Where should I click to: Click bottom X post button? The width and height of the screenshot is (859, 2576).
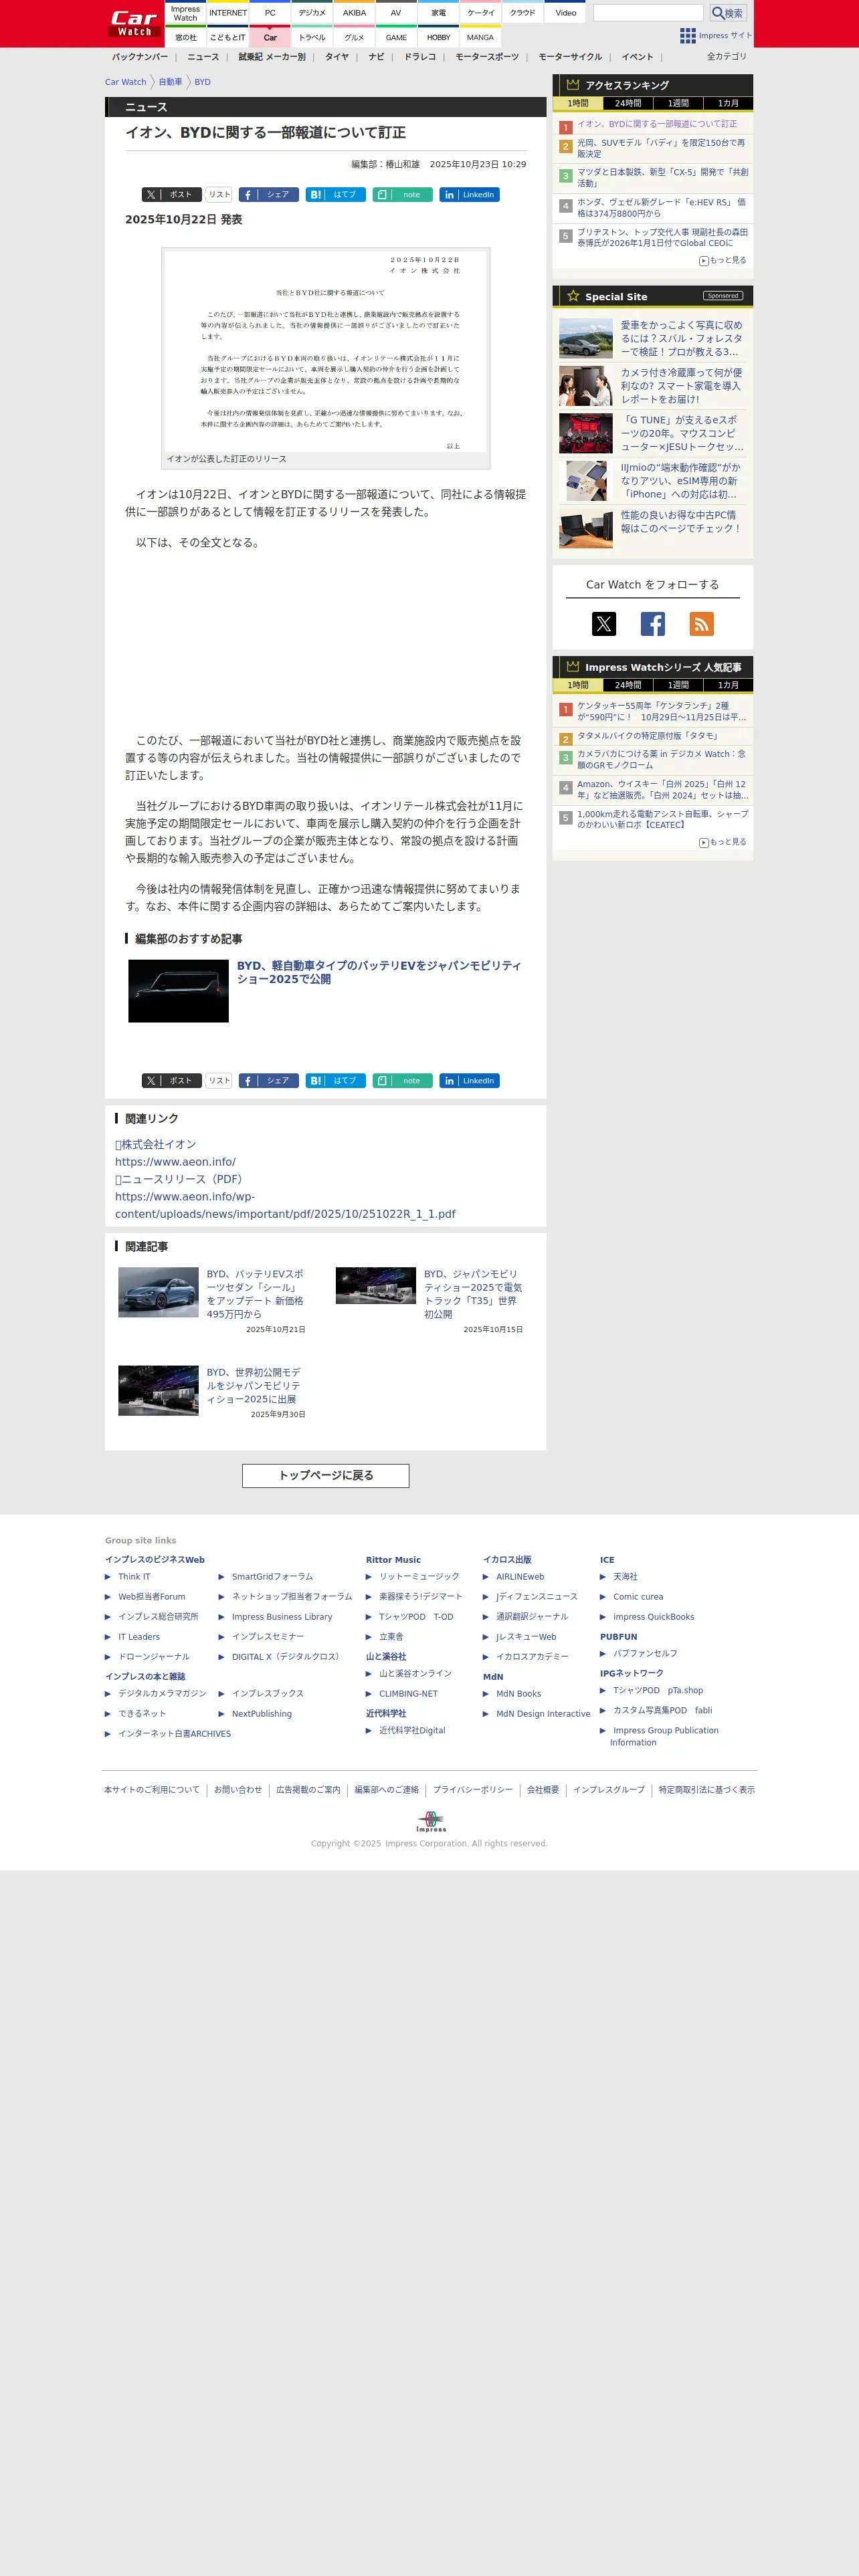click(x=171, y=1080)
